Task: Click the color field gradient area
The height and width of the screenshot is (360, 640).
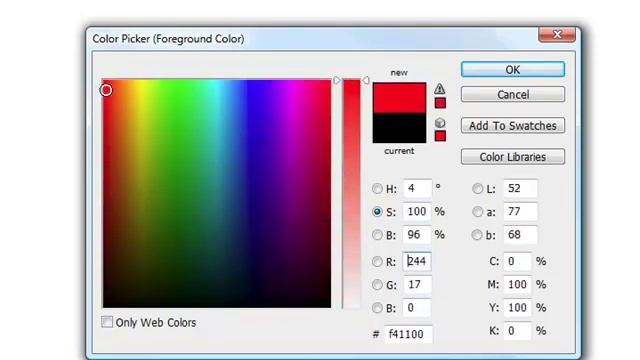Action: click(x=217, y=193)
